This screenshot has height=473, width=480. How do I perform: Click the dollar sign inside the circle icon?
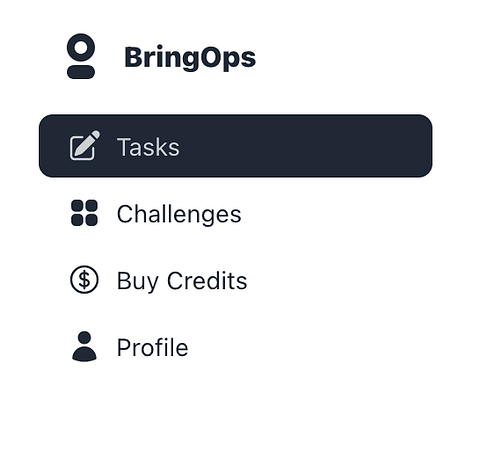point(84,279)
